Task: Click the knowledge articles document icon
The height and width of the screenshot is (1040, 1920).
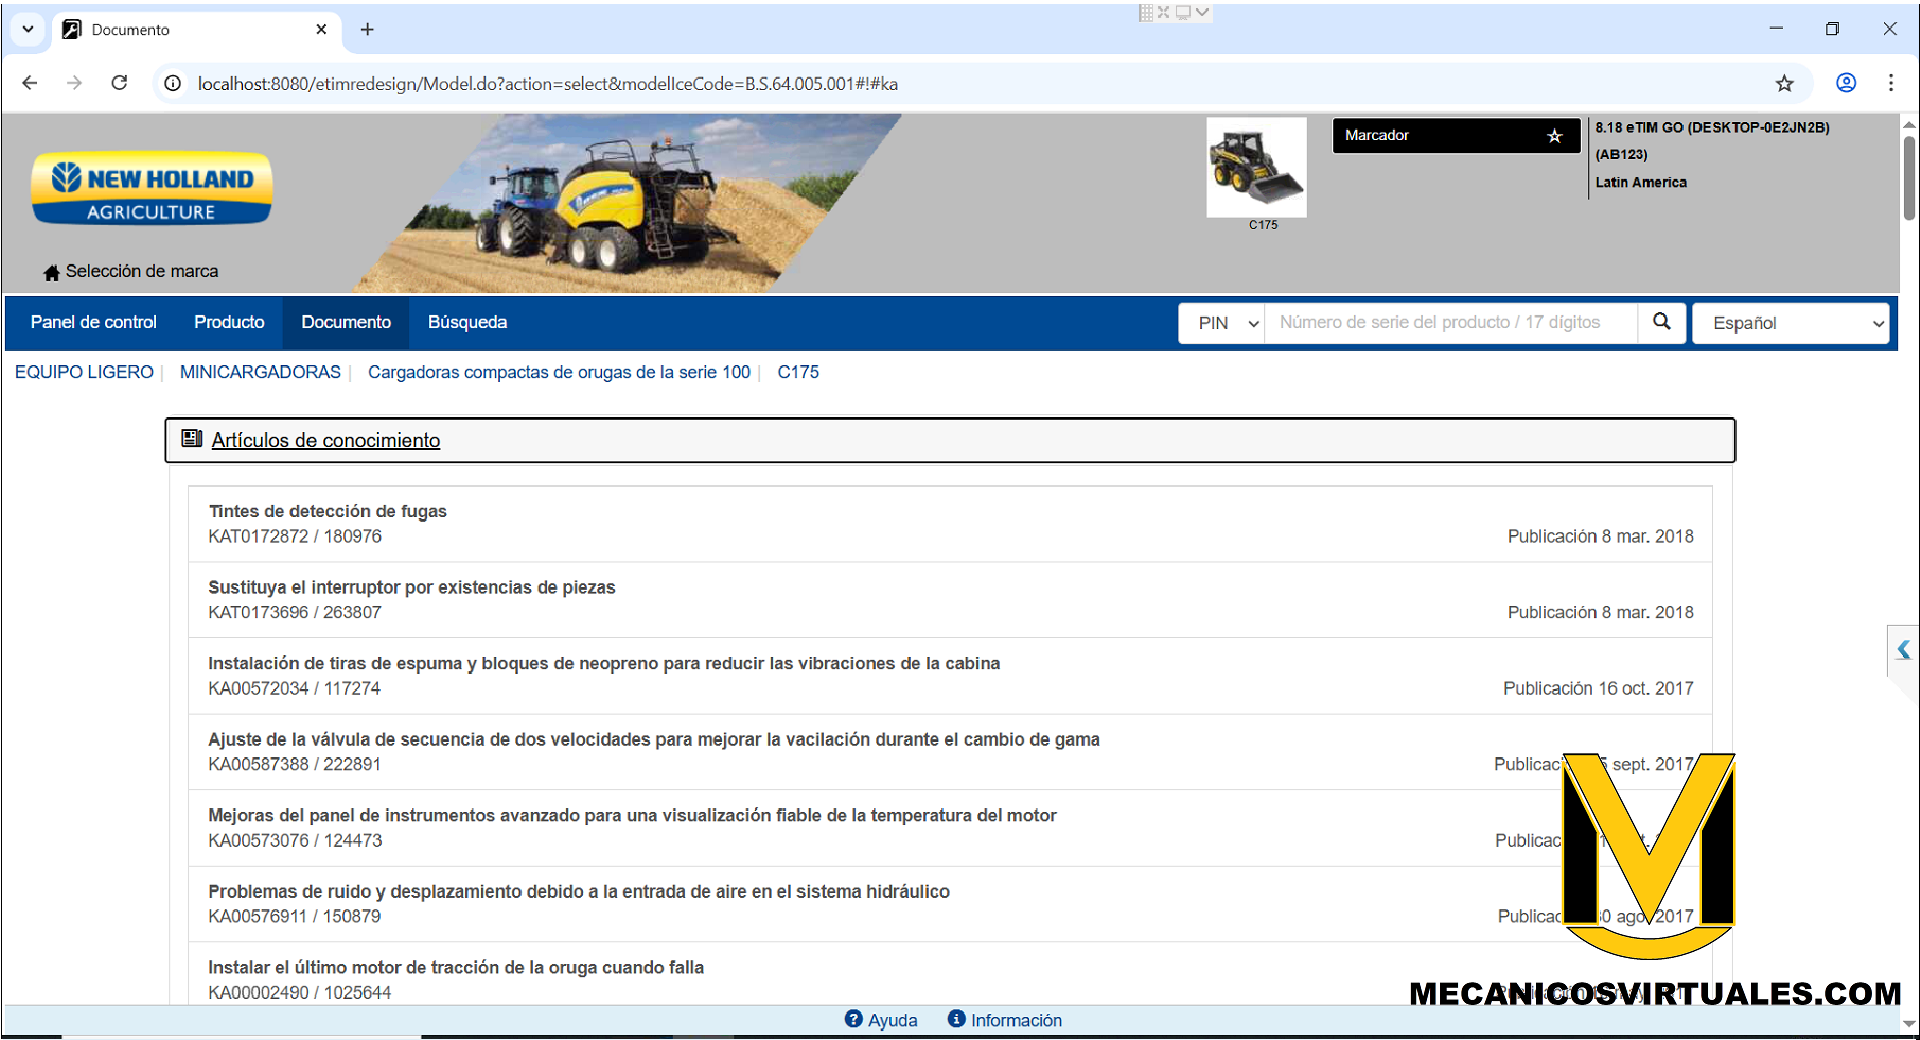Action: [x=192, y=438]
